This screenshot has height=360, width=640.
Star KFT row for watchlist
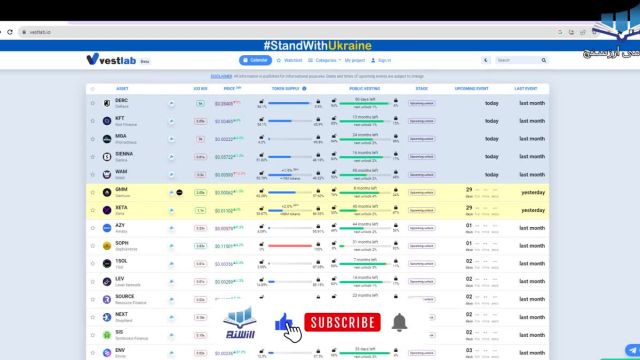pyautogui.click(x=93, y=121)
